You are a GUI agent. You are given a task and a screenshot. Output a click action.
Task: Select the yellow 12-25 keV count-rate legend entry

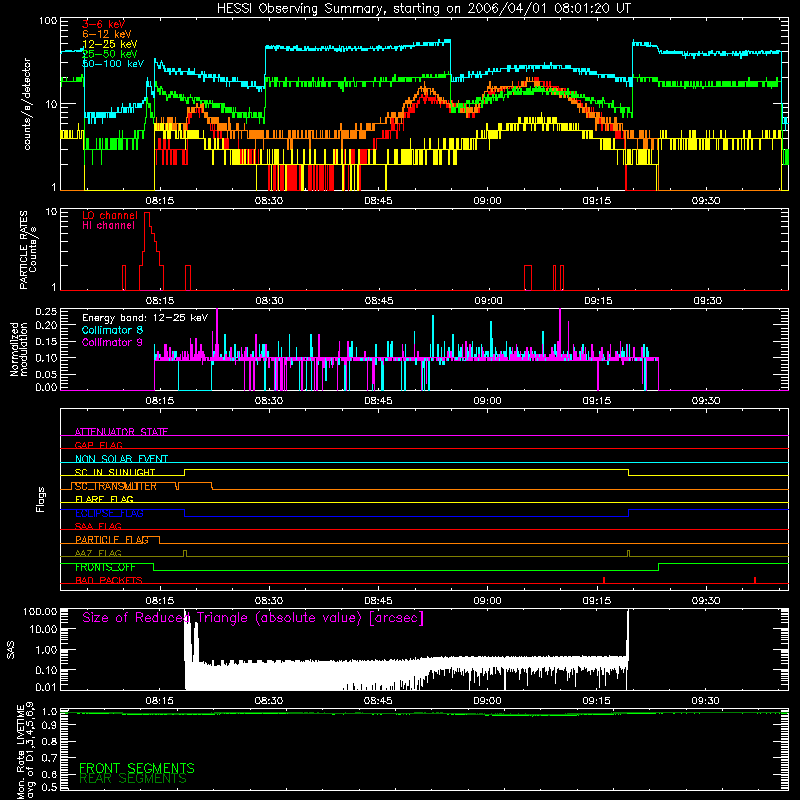pos(109,44)
